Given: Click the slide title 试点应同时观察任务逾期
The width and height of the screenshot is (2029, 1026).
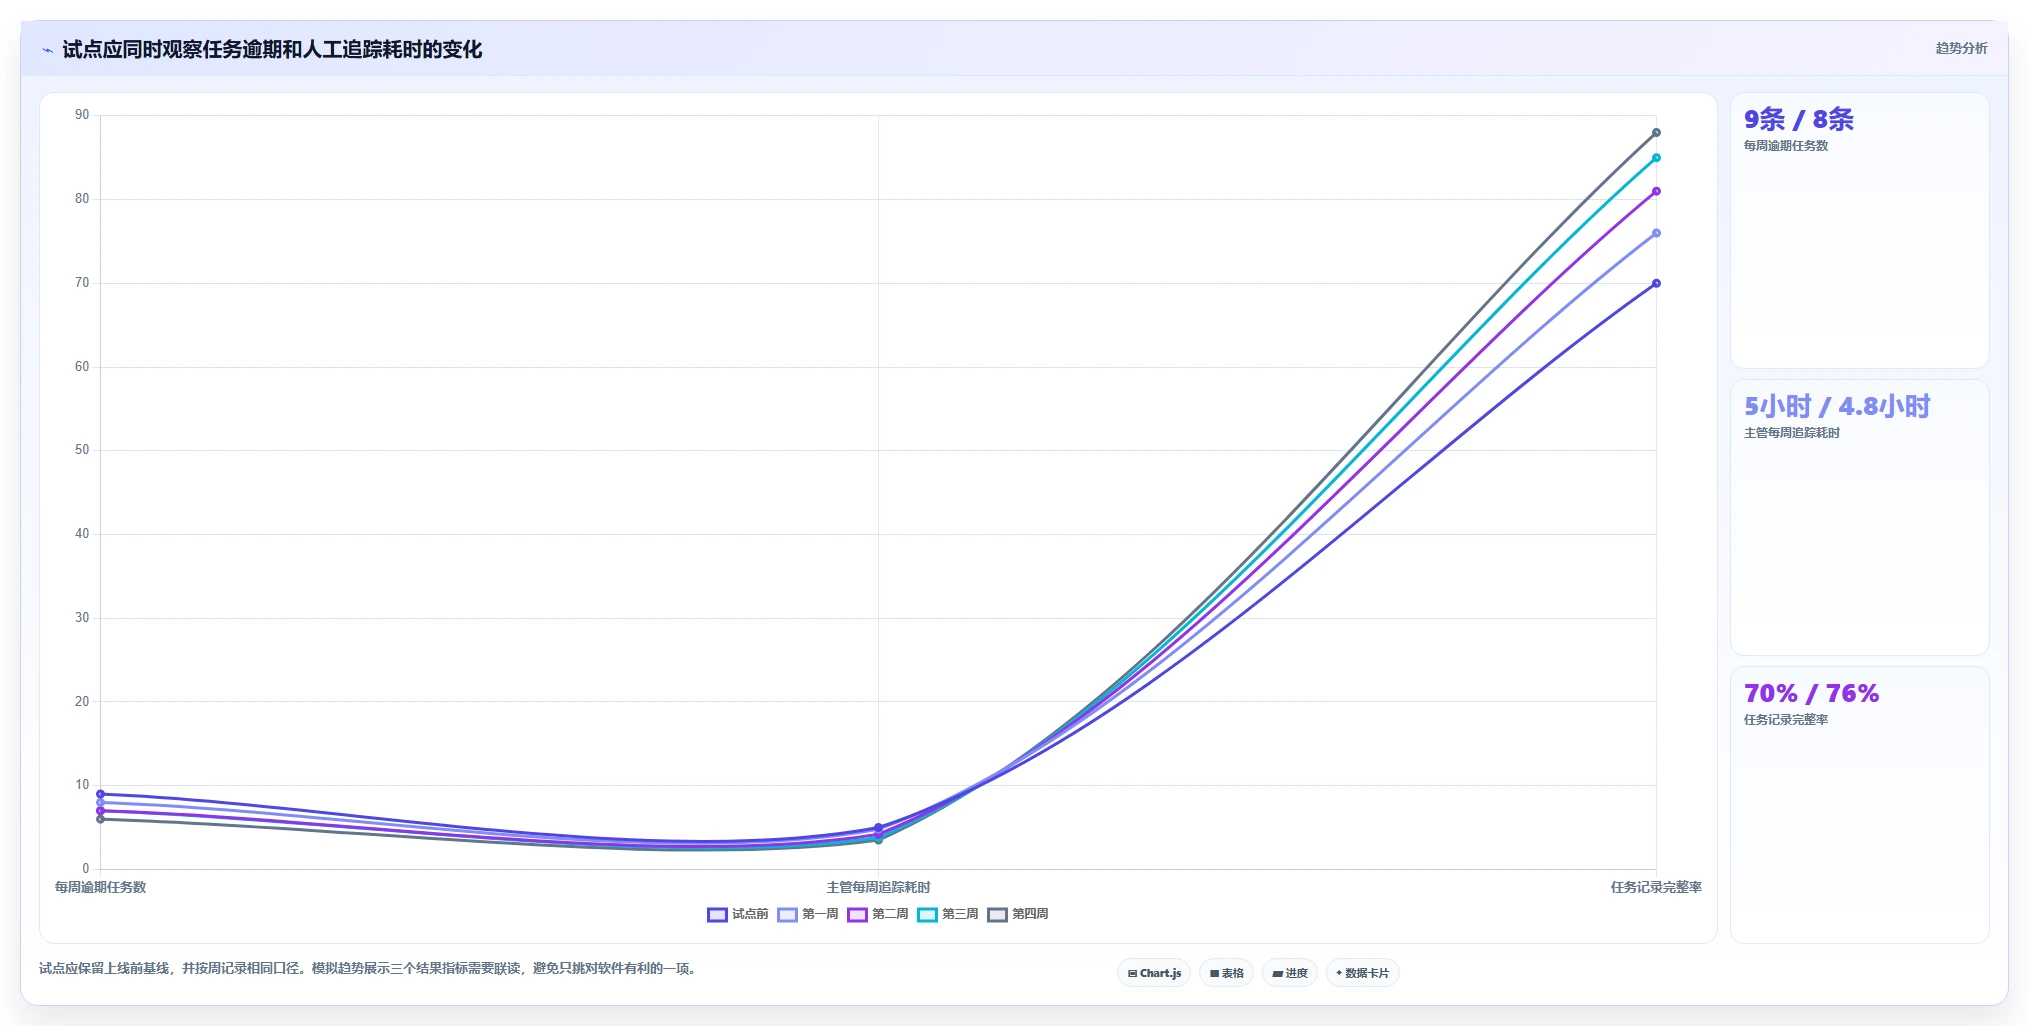Looking at the screenshot, I should coord(272,50).
